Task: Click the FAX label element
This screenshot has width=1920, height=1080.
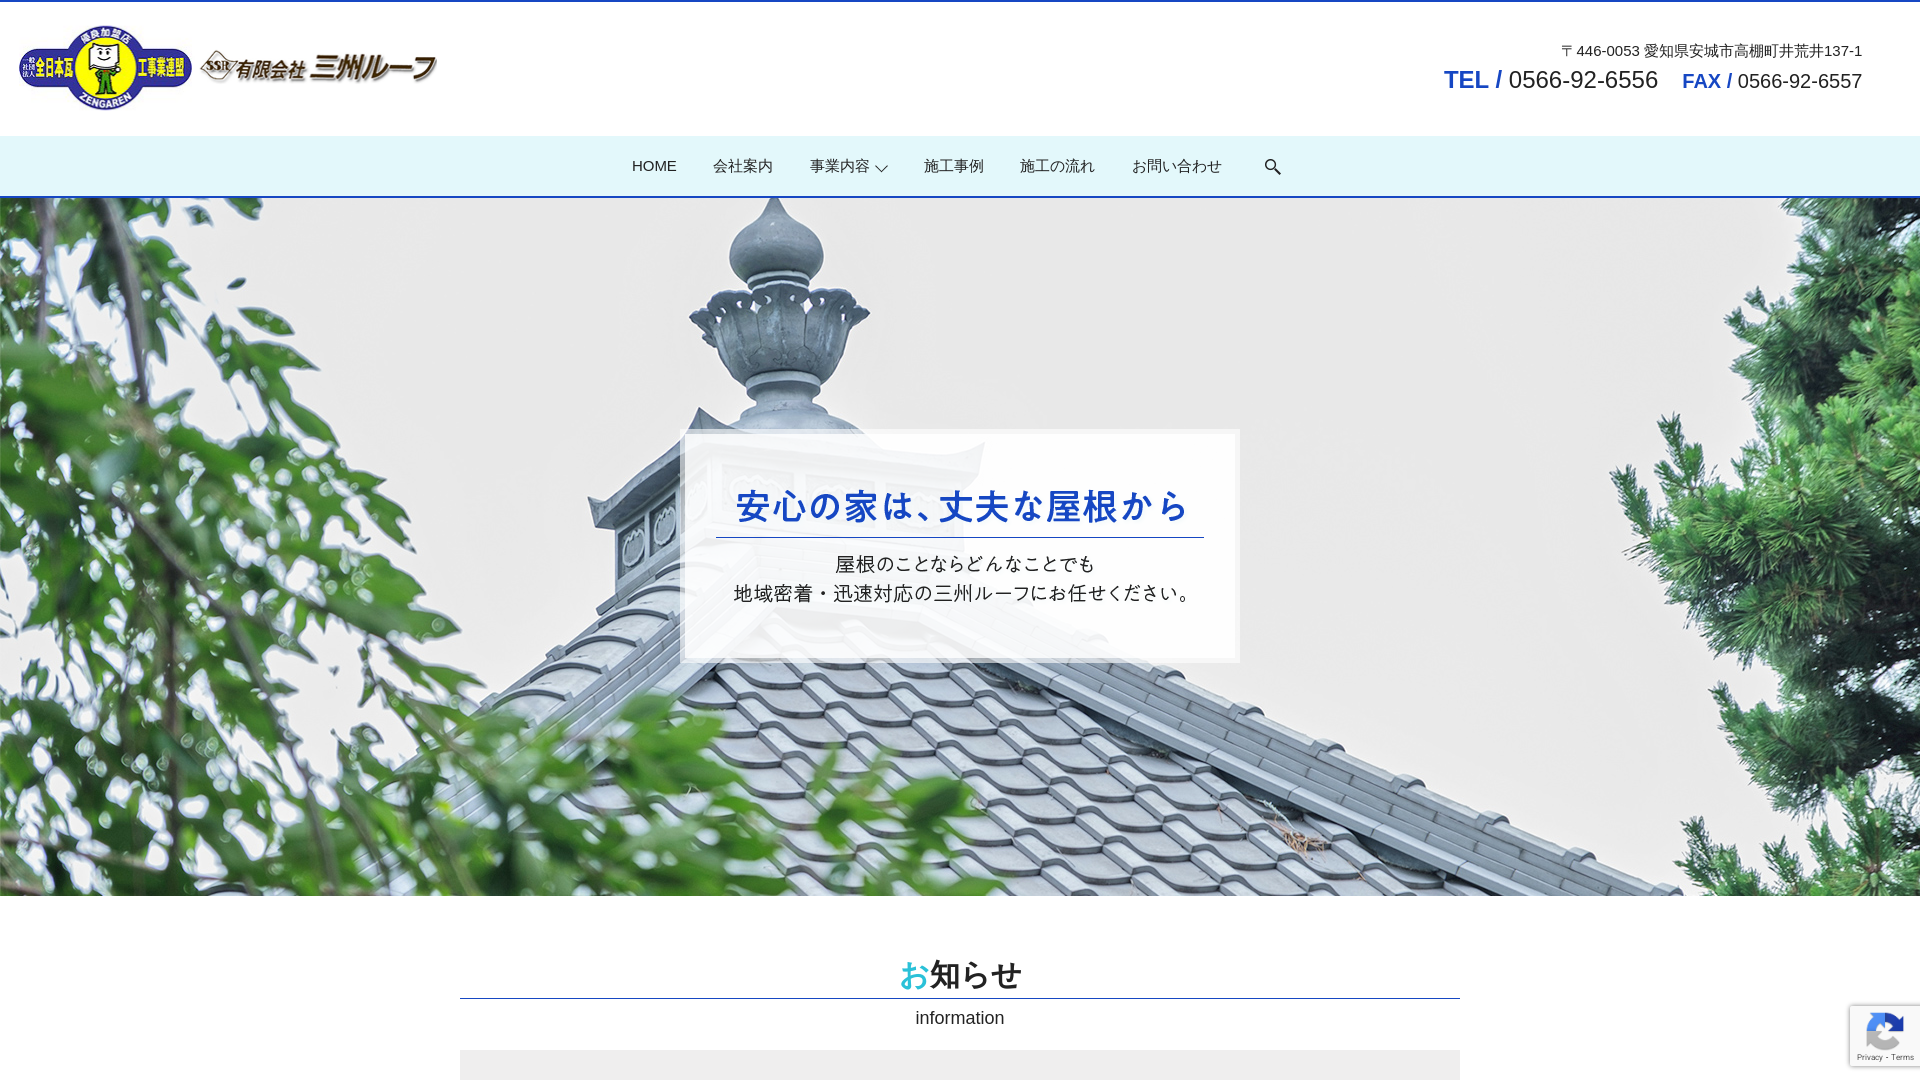Action: pyautogui.click(x=1701, y=81)
